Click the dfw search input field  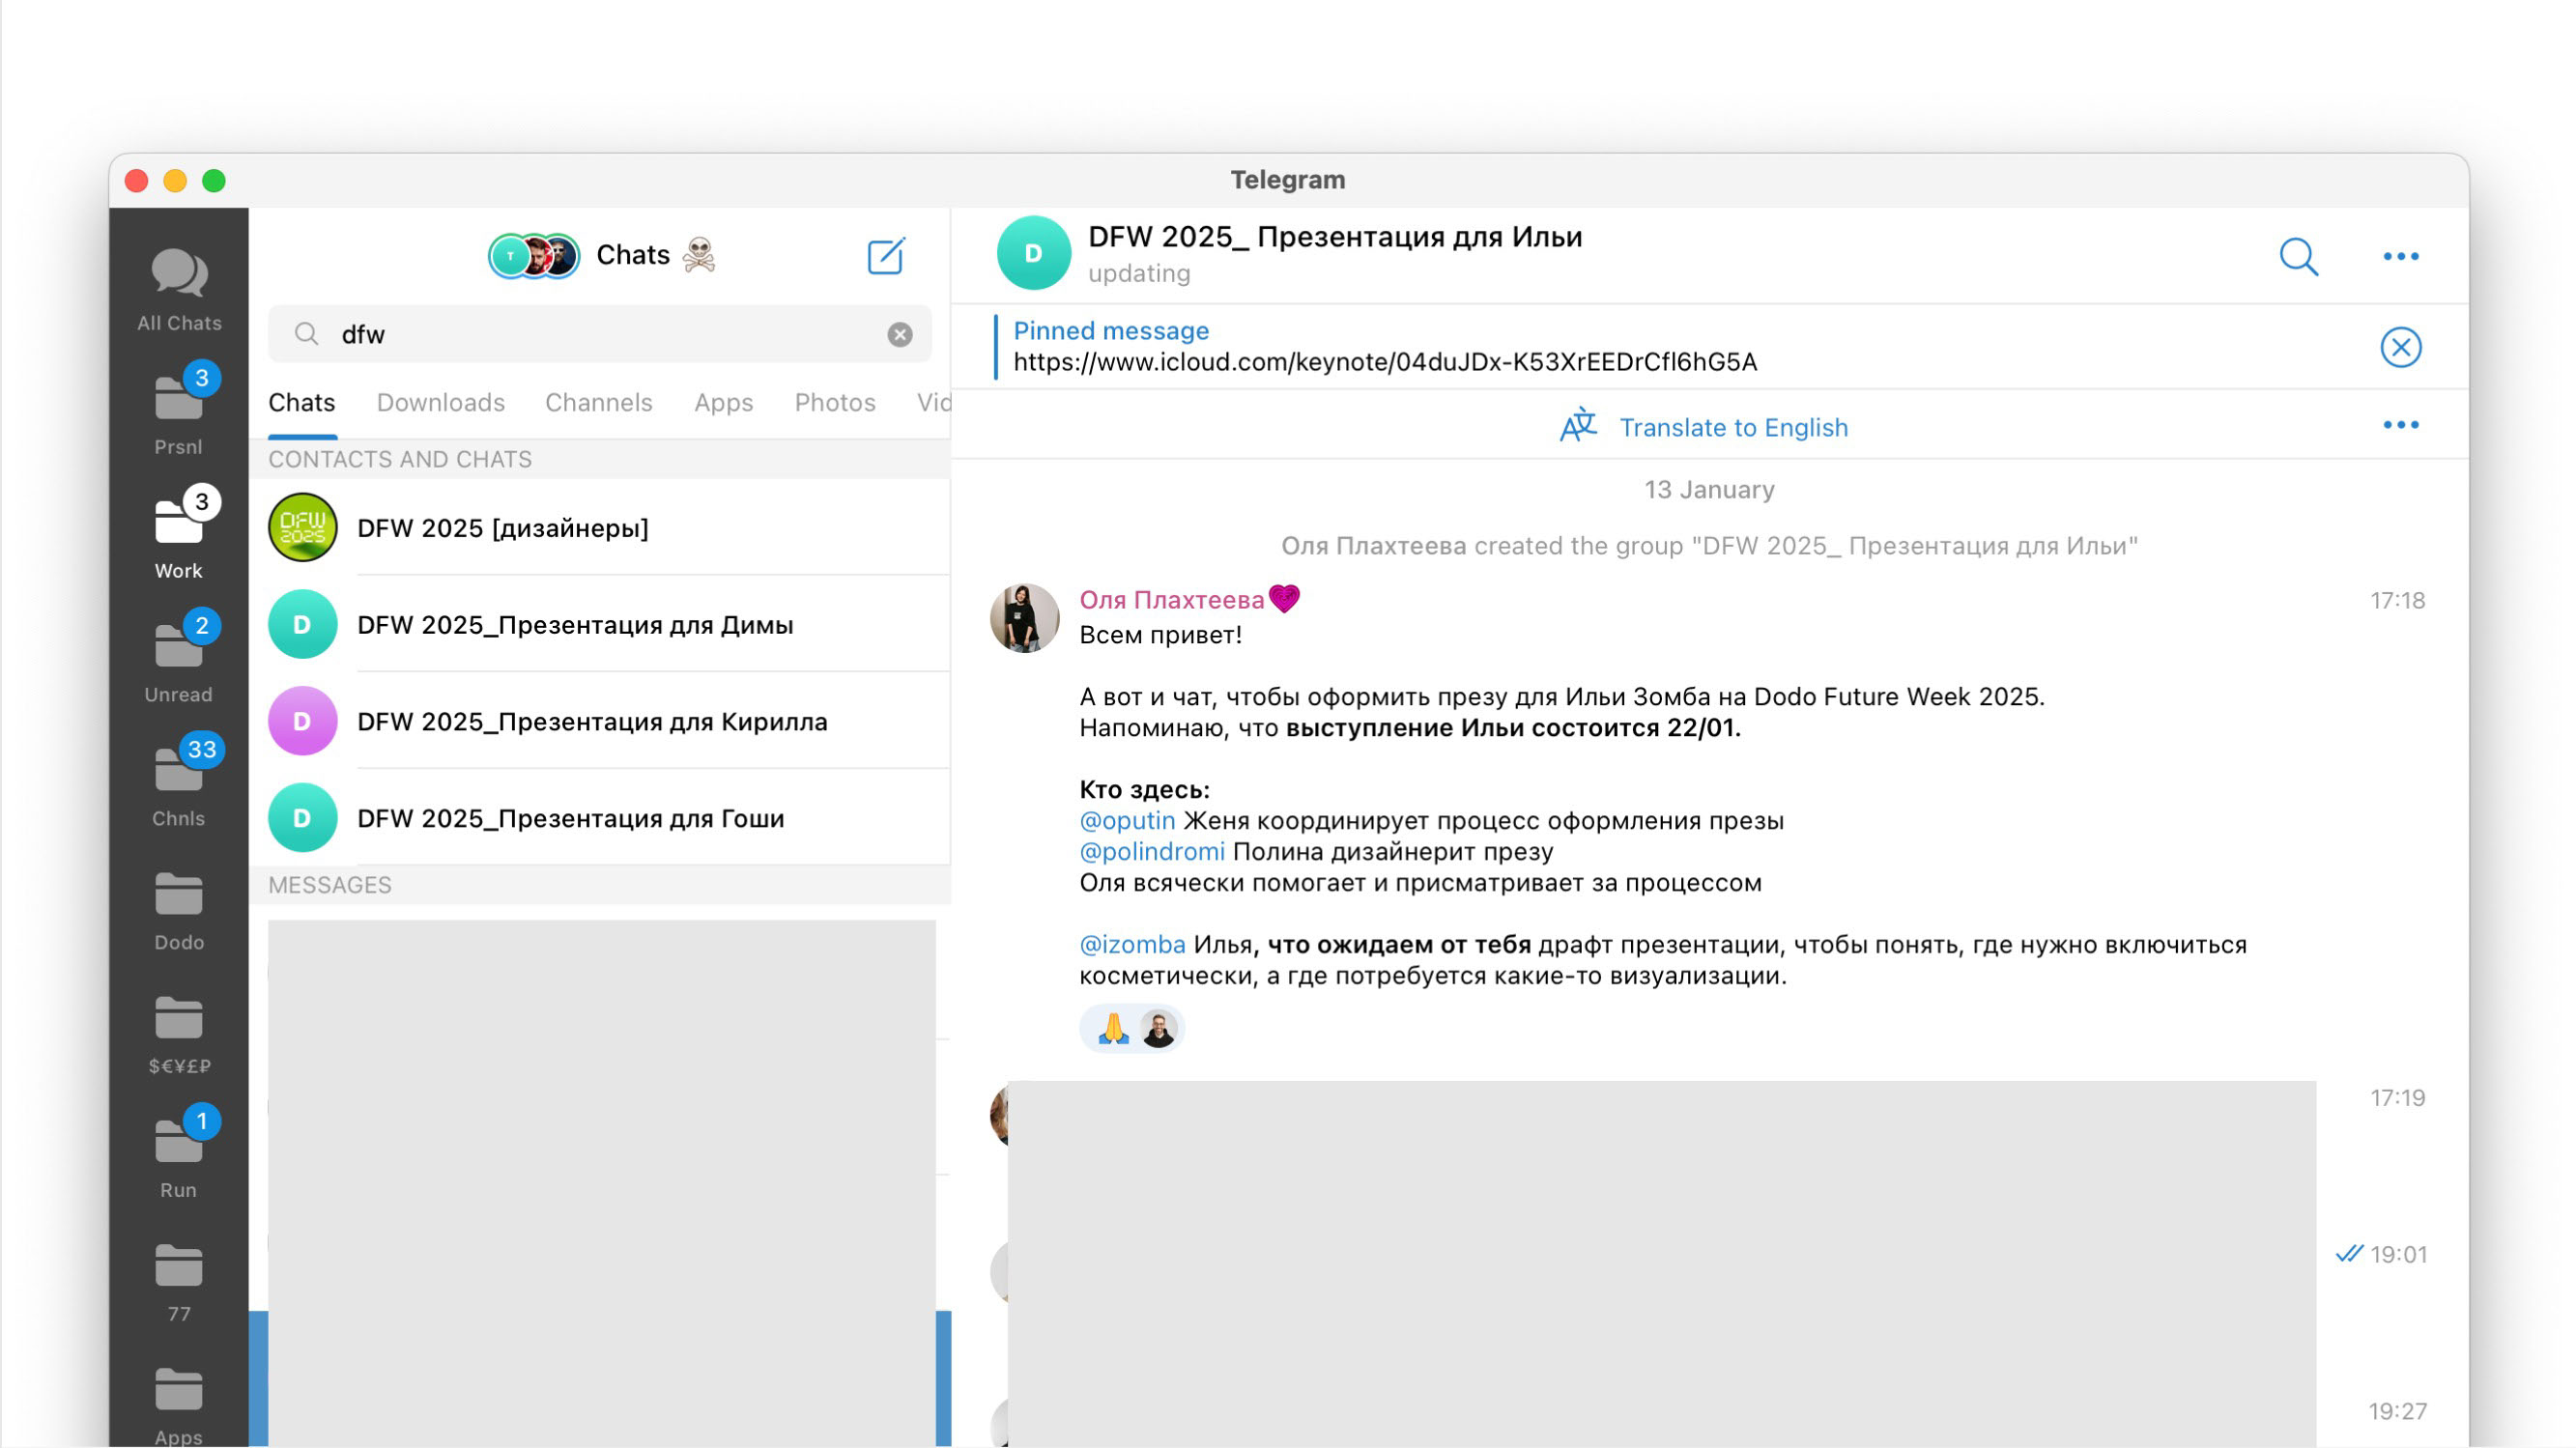pyautogui.click(x=600, y=334)
